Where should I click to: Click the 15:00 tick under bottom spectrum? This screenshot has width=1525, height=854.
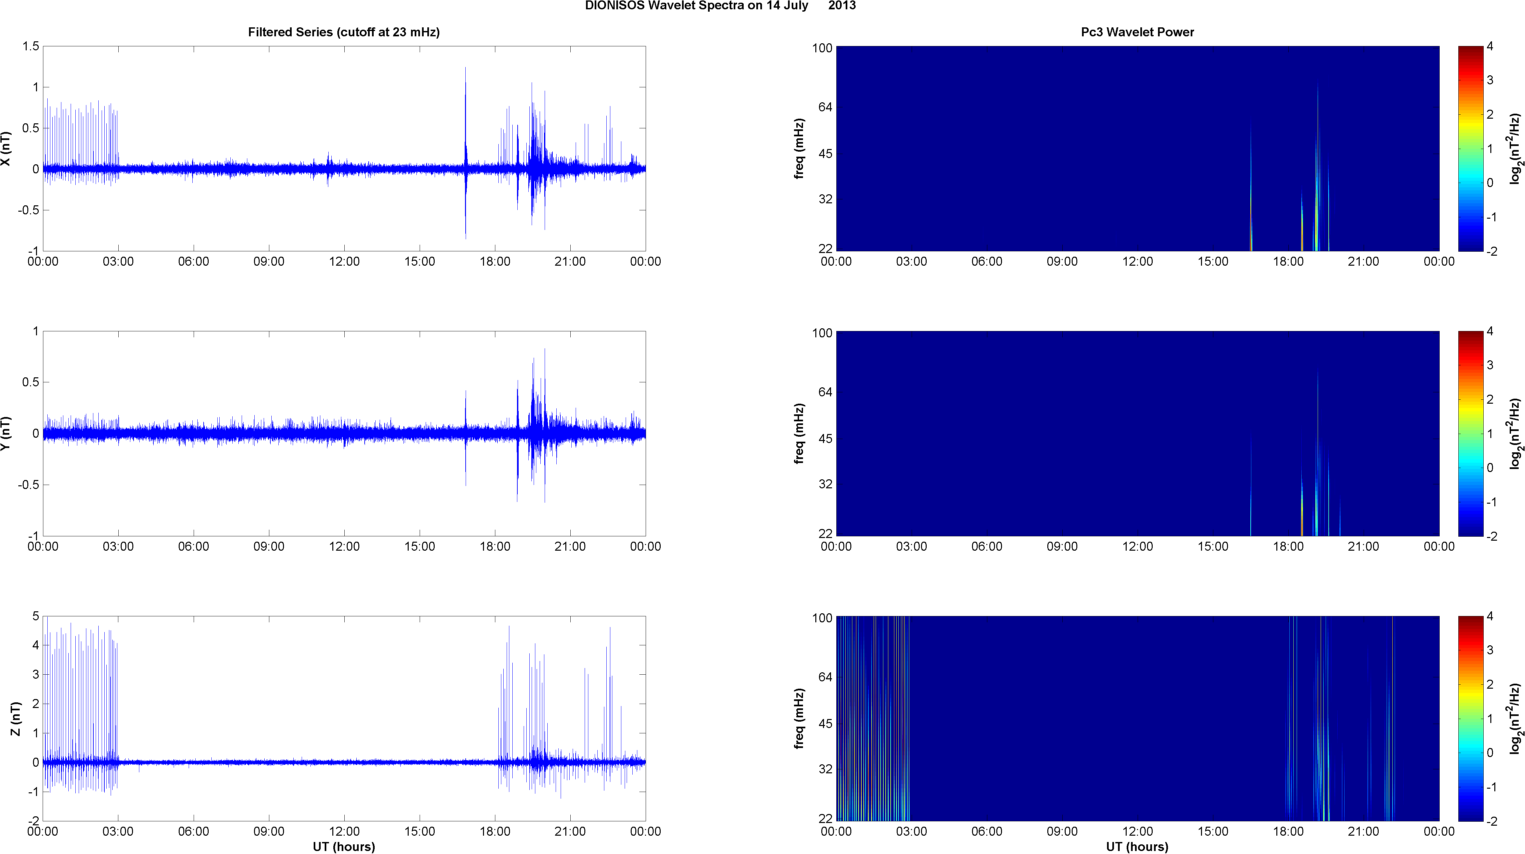click(x=1213, y=832)
